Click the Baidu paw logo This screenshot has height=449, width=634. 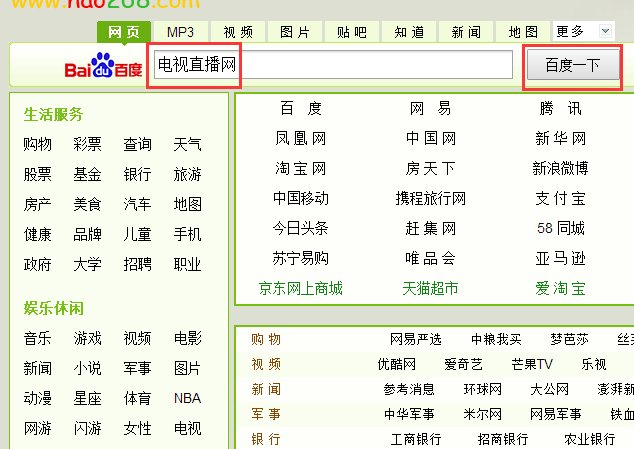tap(104, 66)
